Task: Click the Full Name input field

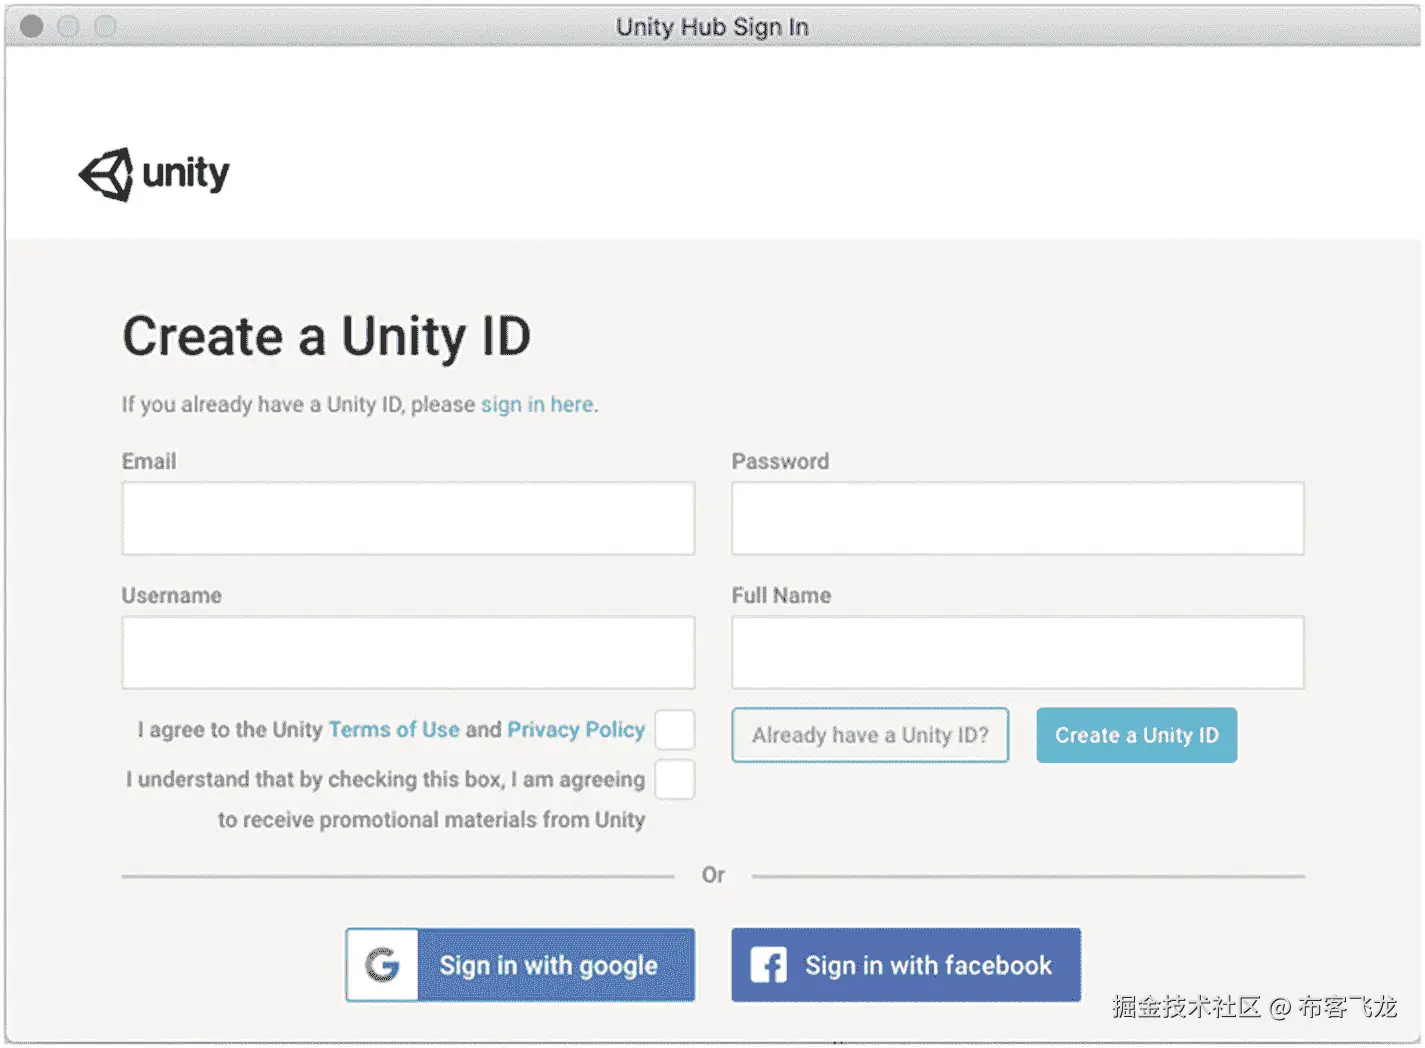Action: [x=1017, y=652]
